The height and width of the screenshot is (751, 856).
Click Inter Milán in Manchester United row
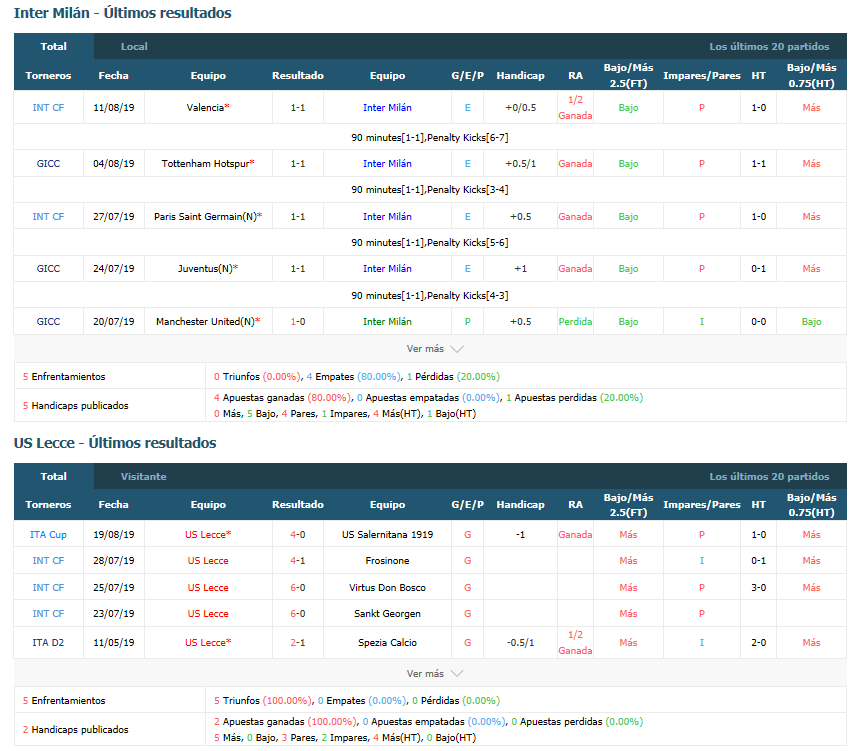[x=387, y=321]
